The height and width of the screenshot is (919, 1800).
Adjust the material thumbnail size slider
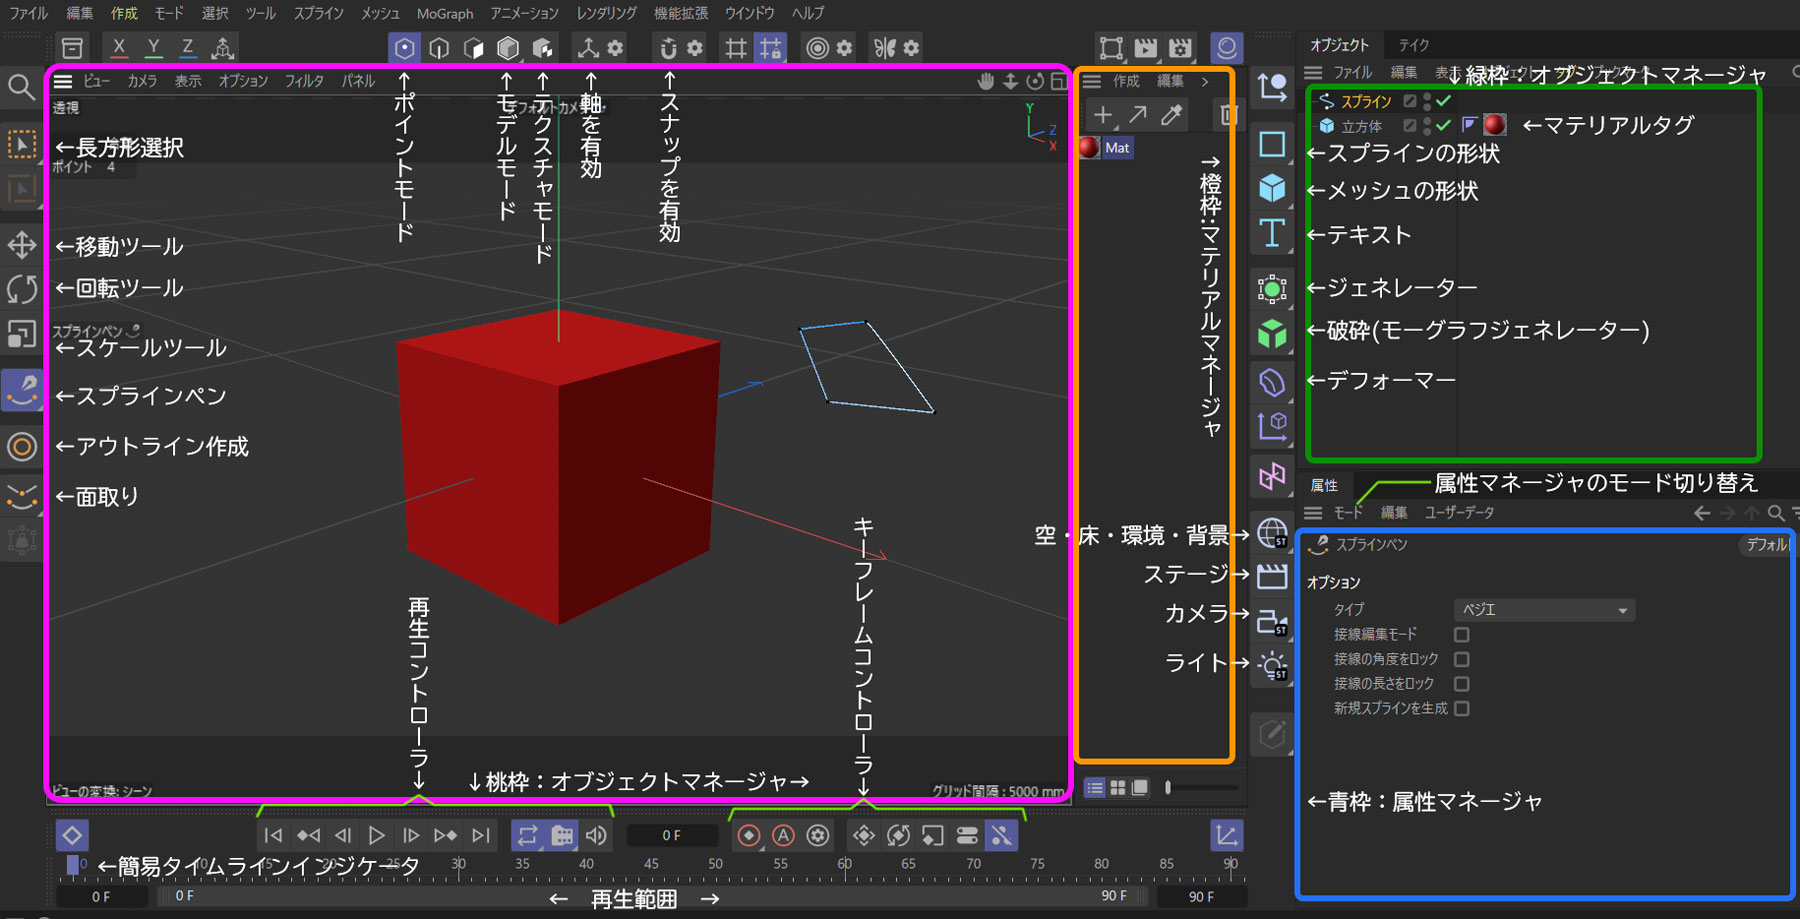(x=1169, y=788)
